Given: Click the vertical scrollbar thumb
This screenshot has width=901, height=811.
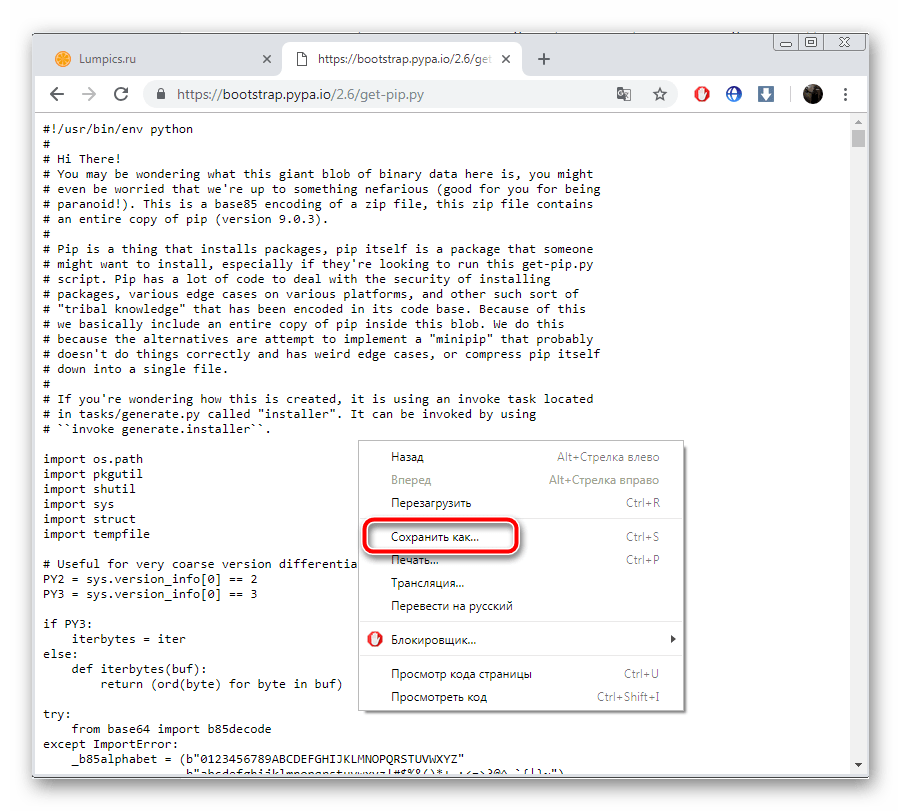Looking at the screenshot, I should [x=858, y=139].
